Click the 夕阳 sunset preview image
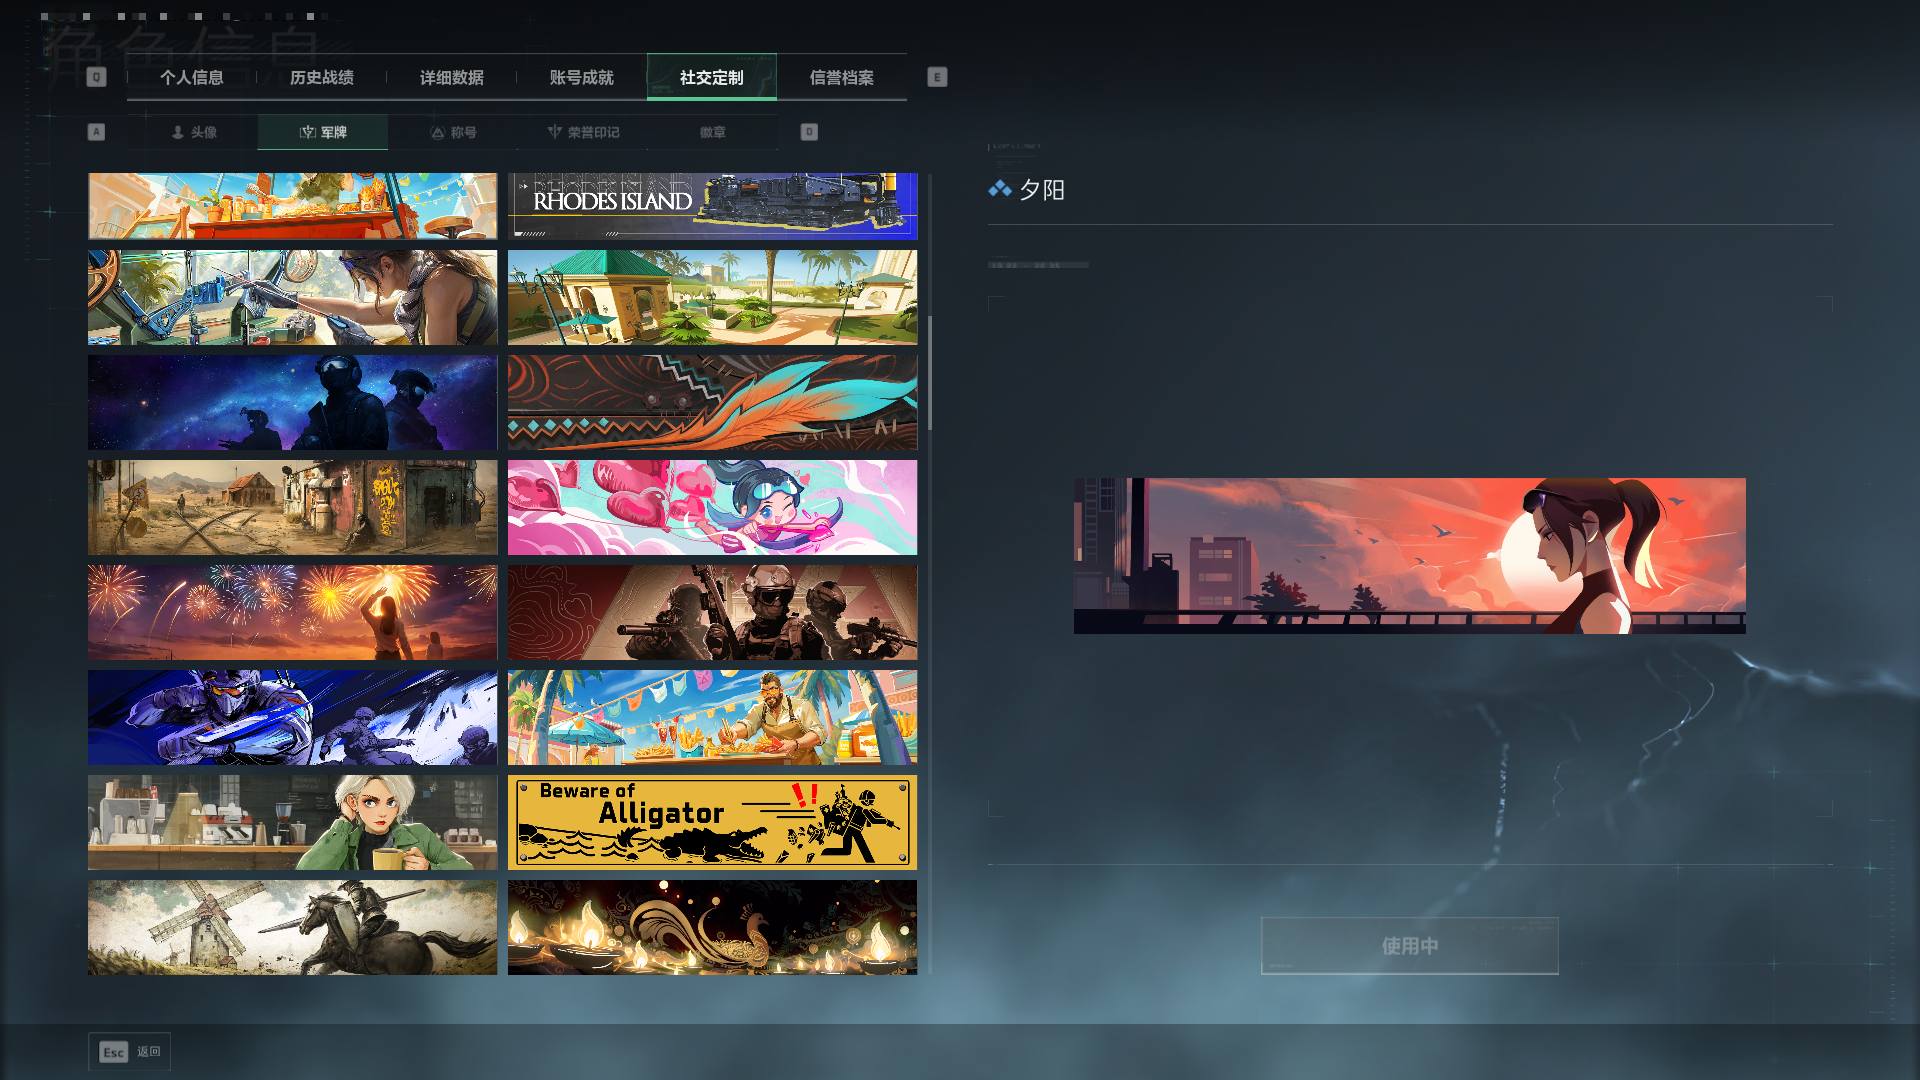The image size is (1920, 1080). pyautogui.click(x=1409, y=555)
